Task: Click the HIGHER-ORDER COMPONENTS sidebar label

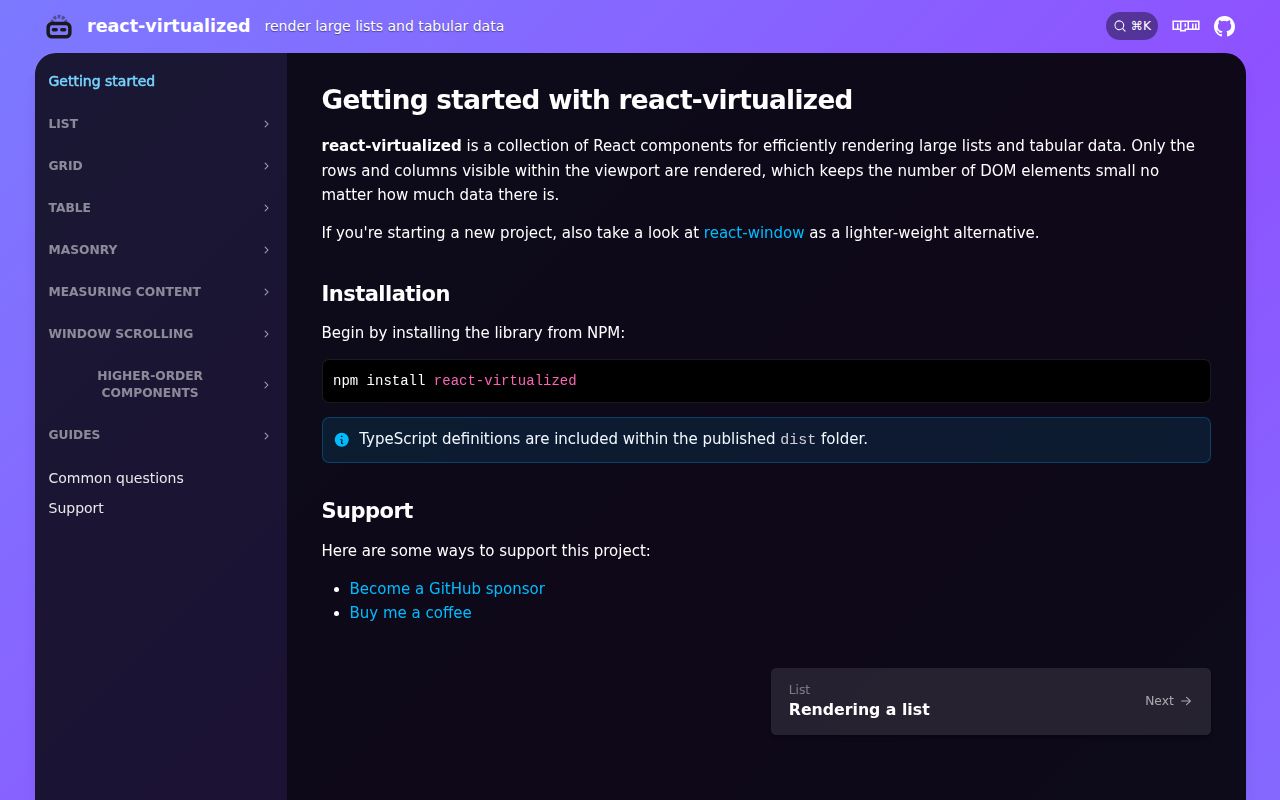Action: pos(150,384)
